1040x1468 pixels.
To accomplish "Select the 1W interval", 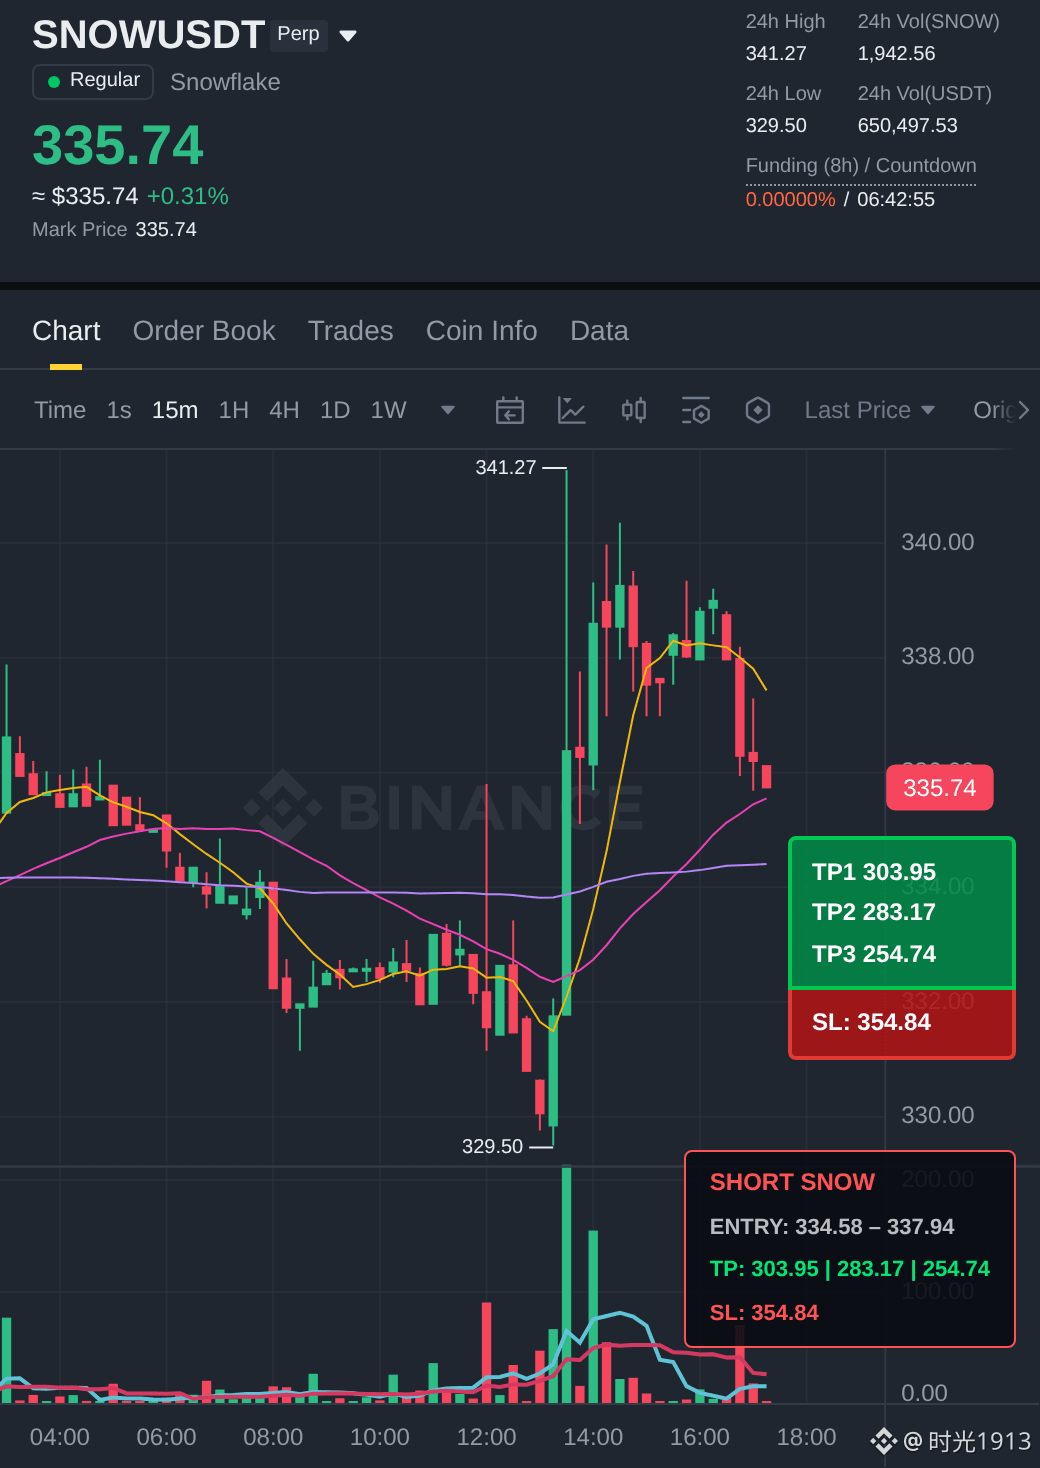I will (x=388, y=410).
